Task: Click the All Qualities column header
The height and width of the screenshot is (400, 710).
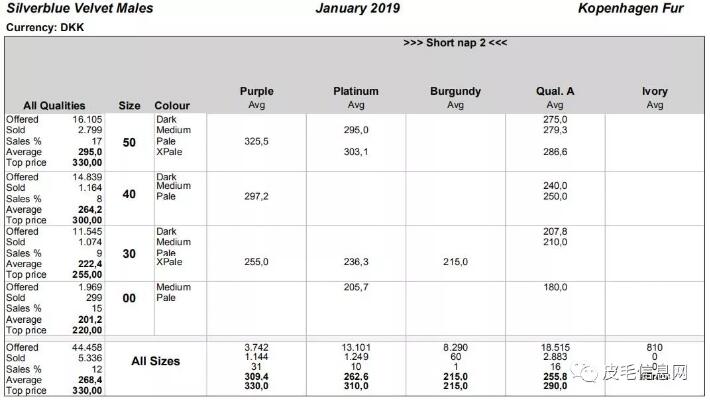Action: 54,106
